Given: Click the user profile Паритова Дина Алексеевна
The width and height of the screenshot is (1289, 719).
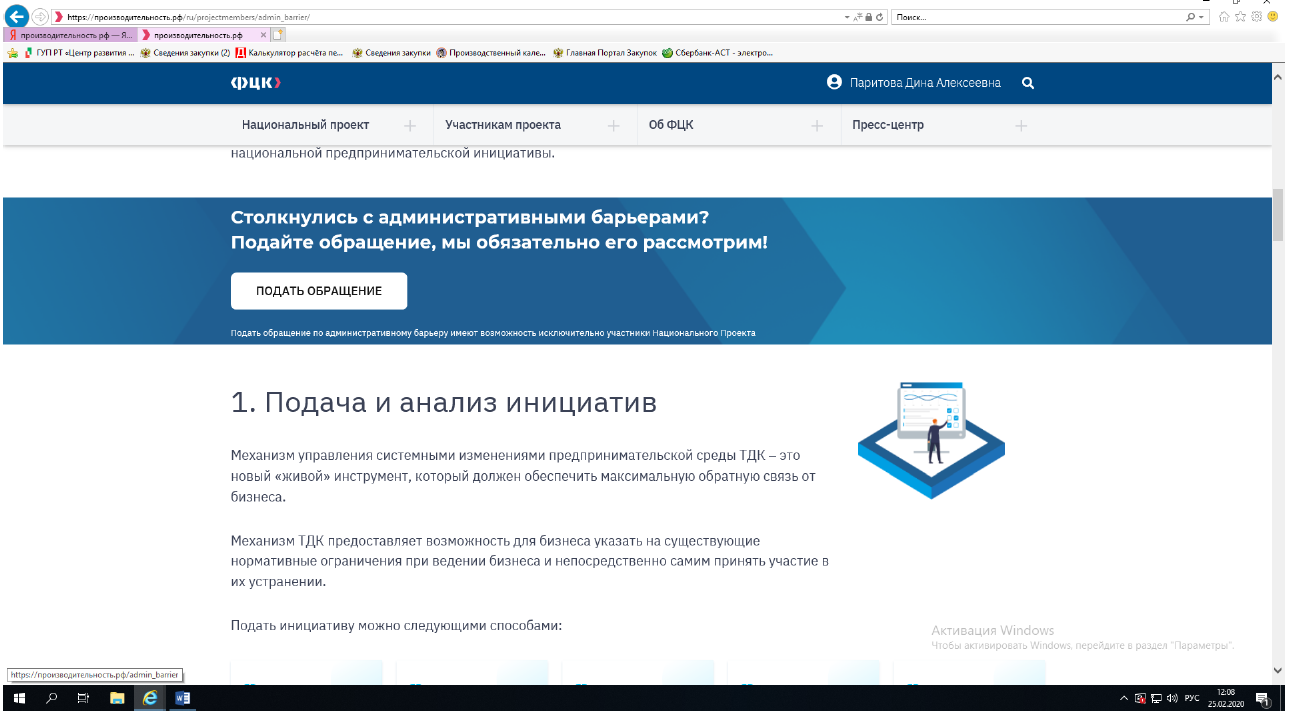Looking at the screenshot, I should (914, 83).
